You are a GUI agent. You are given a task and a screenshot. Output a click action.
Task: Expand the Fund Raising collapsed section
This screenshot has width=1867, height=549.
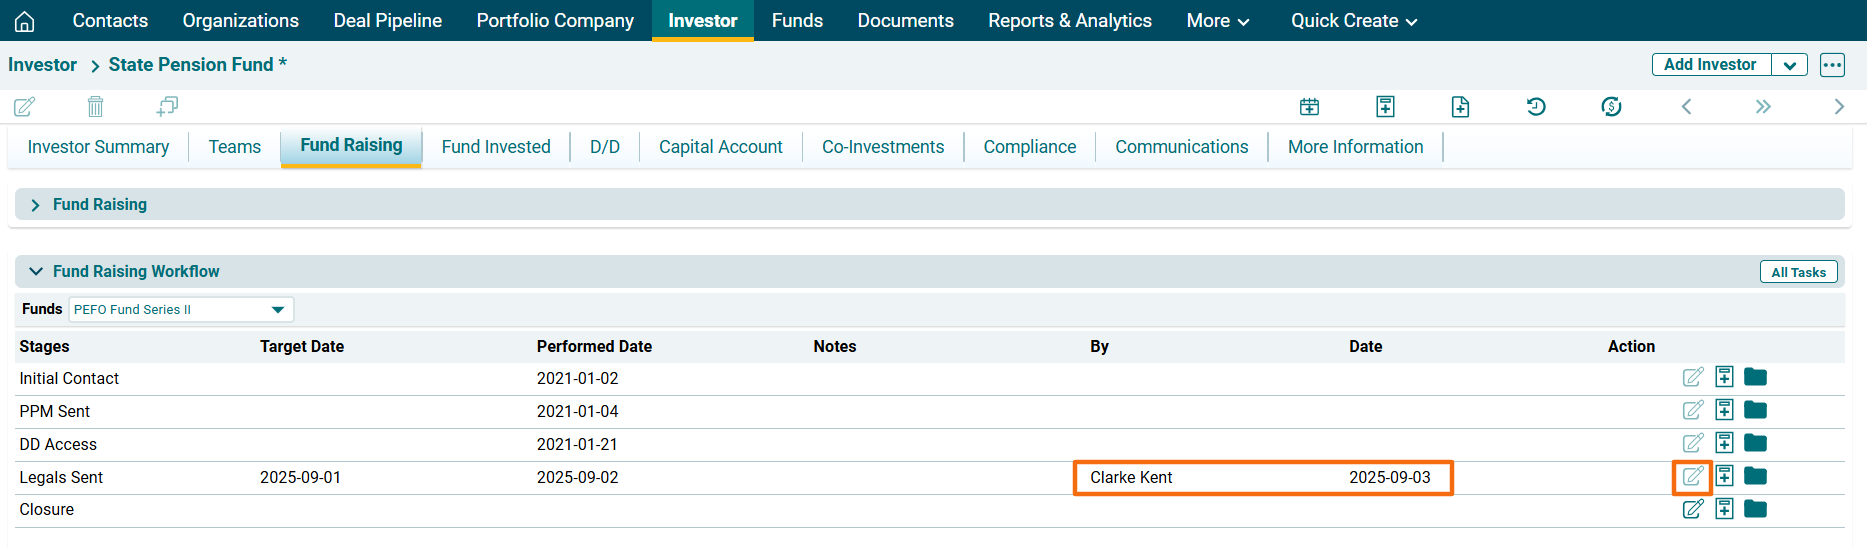click(36, 205)
